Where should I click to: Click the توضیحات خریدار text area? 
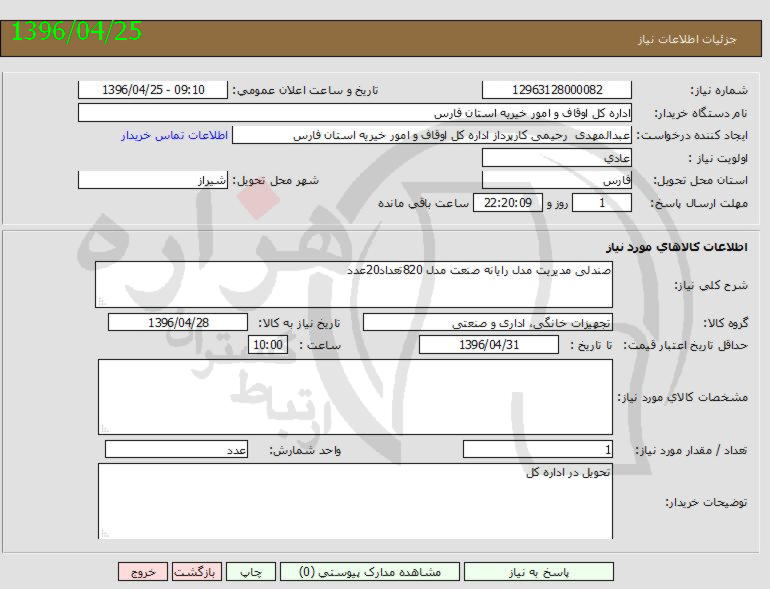click(x=356, y=501)
